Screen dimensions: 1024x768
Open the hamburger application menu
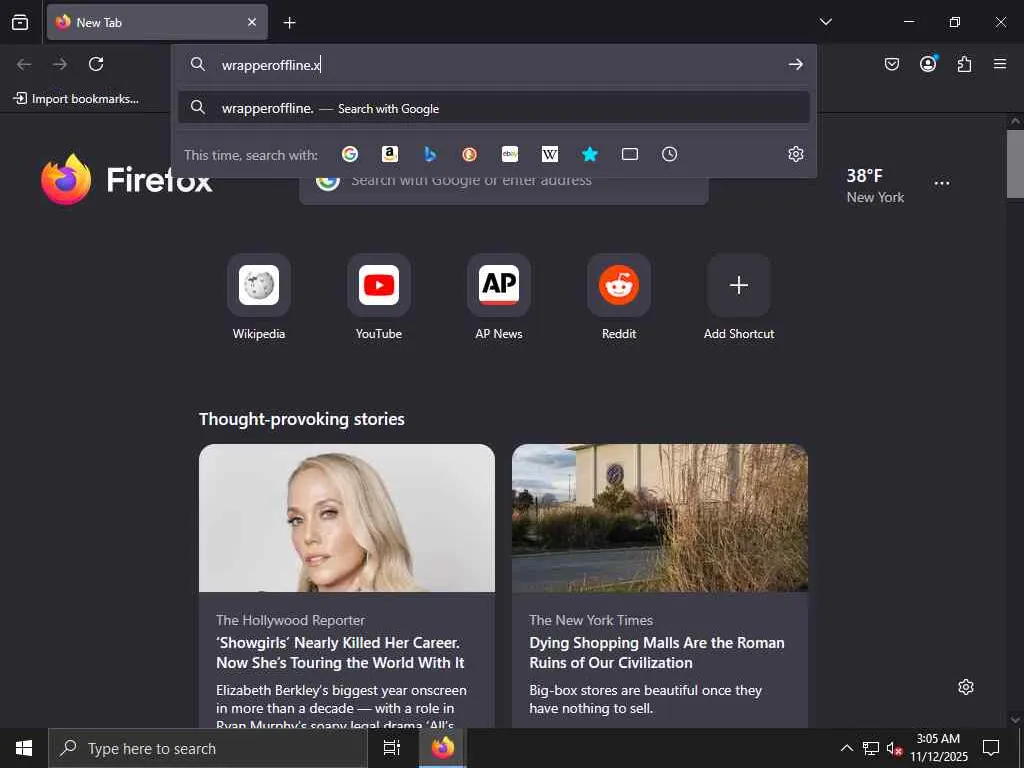point(1000,64)
